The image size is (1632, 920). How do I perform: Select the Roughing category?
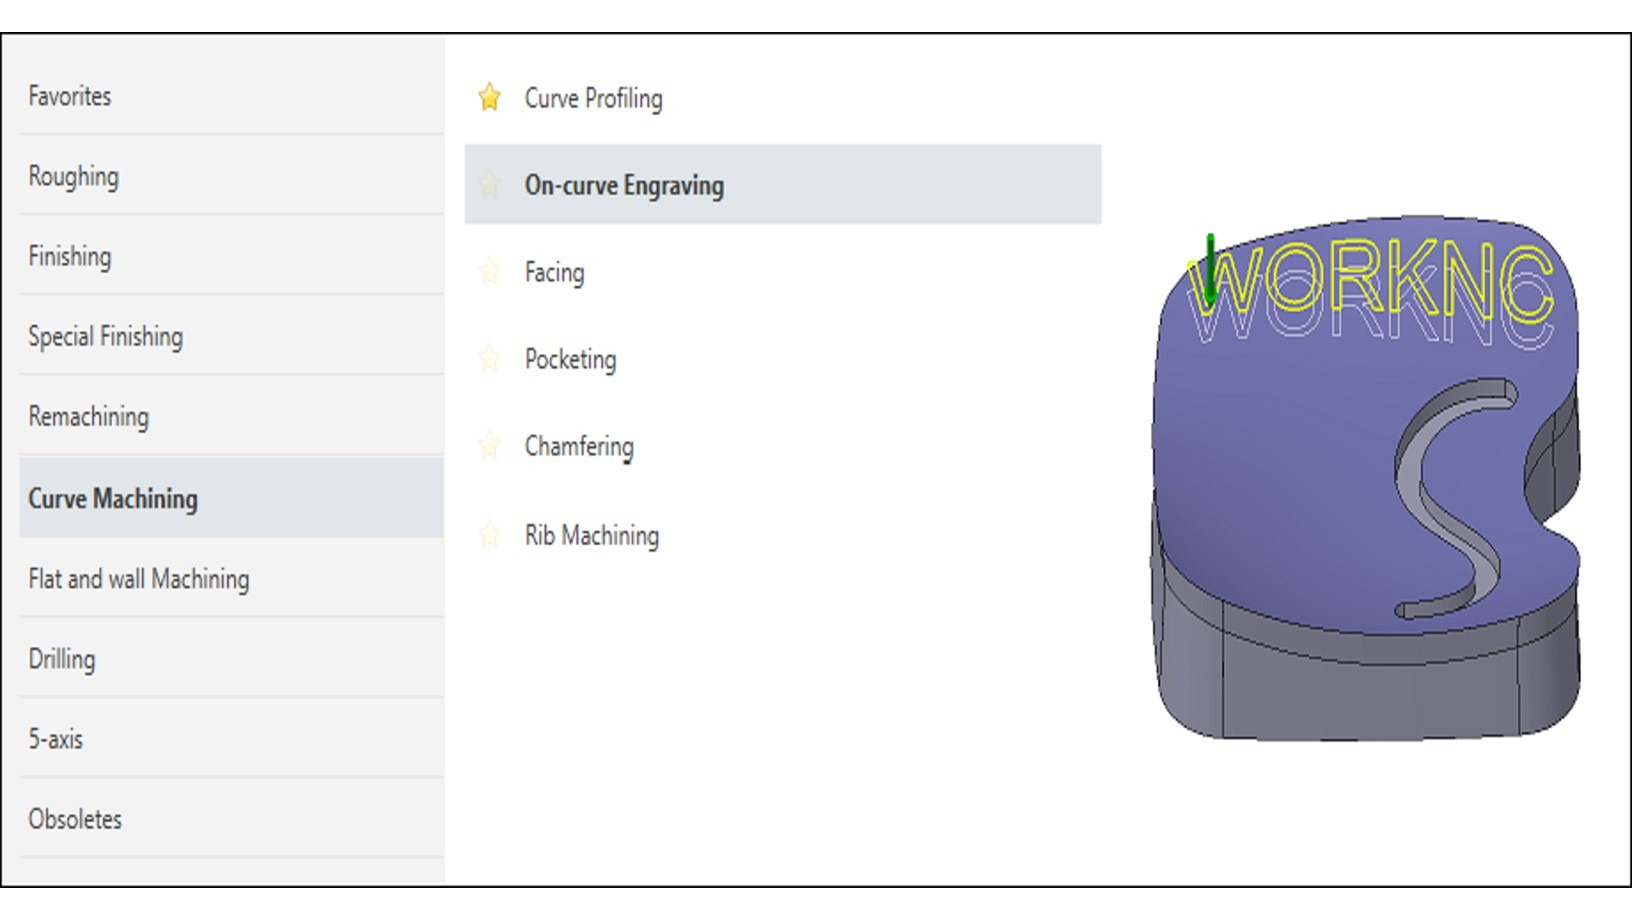point(73,176)
